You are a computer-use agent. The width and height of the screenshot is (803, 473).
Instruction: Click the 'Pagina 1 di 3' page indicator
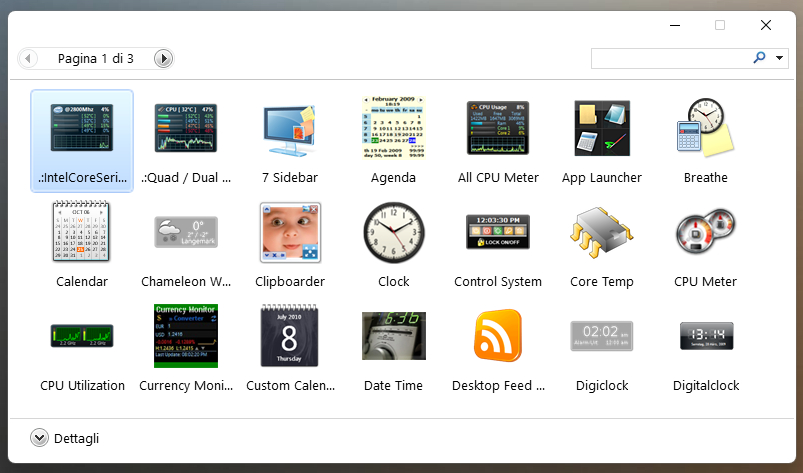click(96, 58)
